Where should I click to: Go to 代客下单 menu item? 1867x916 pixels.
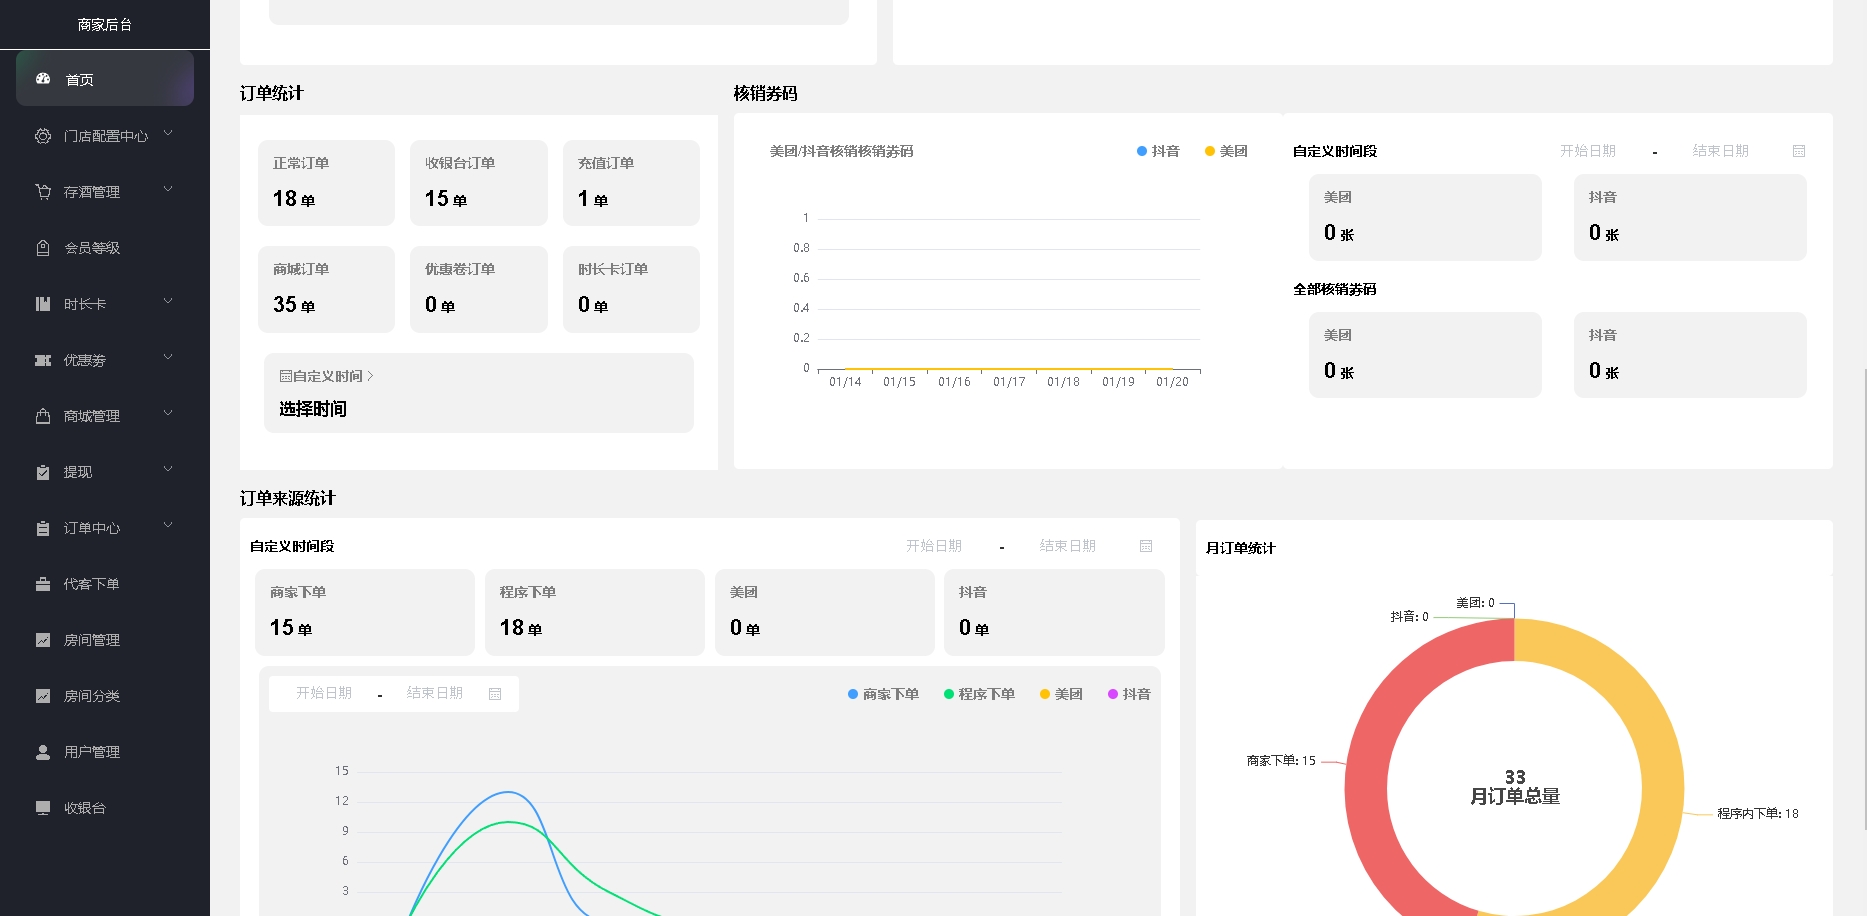click(105, 584)
